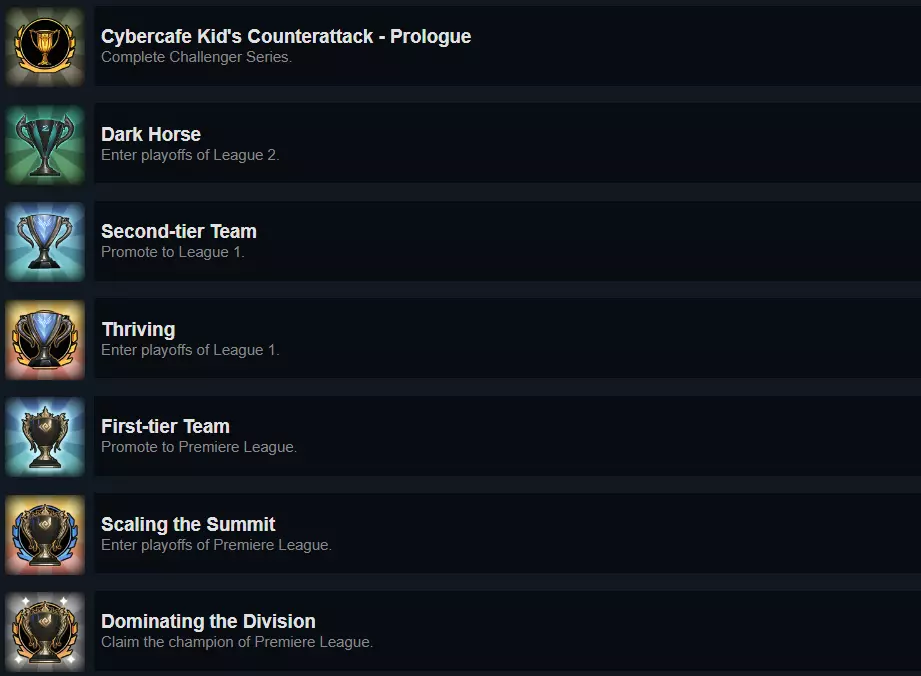This screenshot has width=921, height=676.
Task: Click 'Promote to Premiere League.' description text
Action: [x=199, y=447]
